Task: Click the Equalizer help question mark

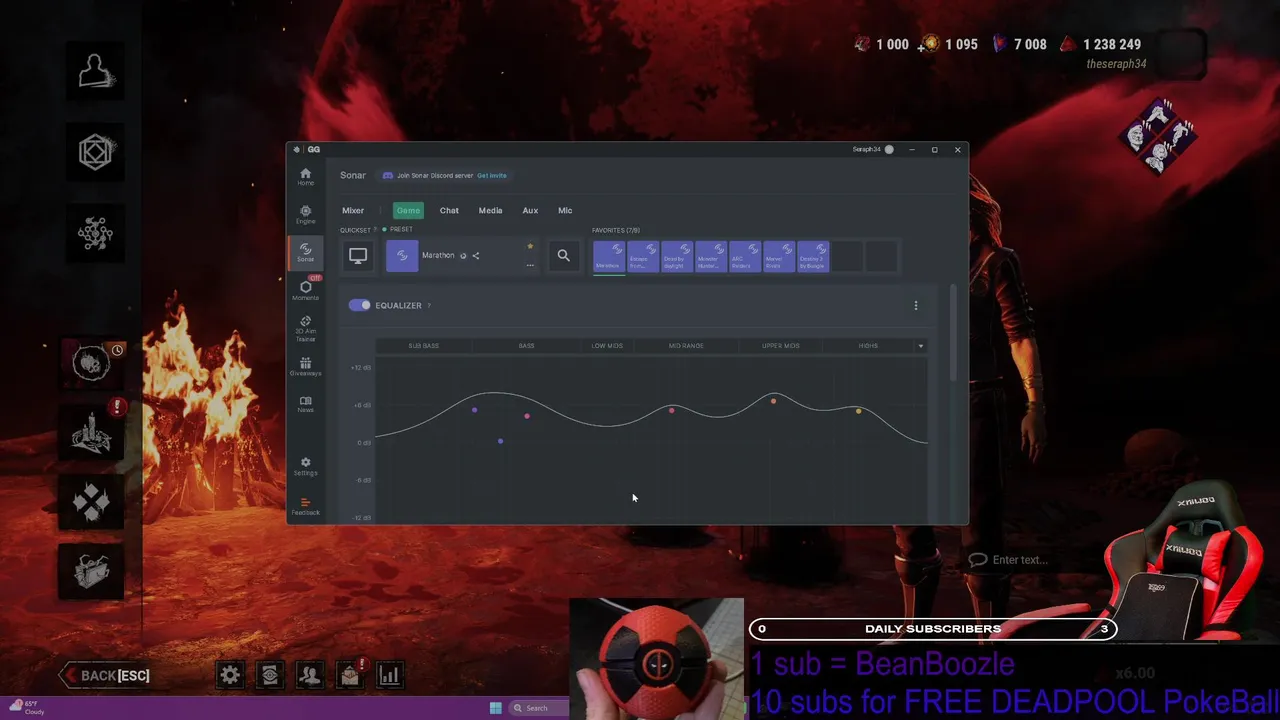Action: pos(429,306)
